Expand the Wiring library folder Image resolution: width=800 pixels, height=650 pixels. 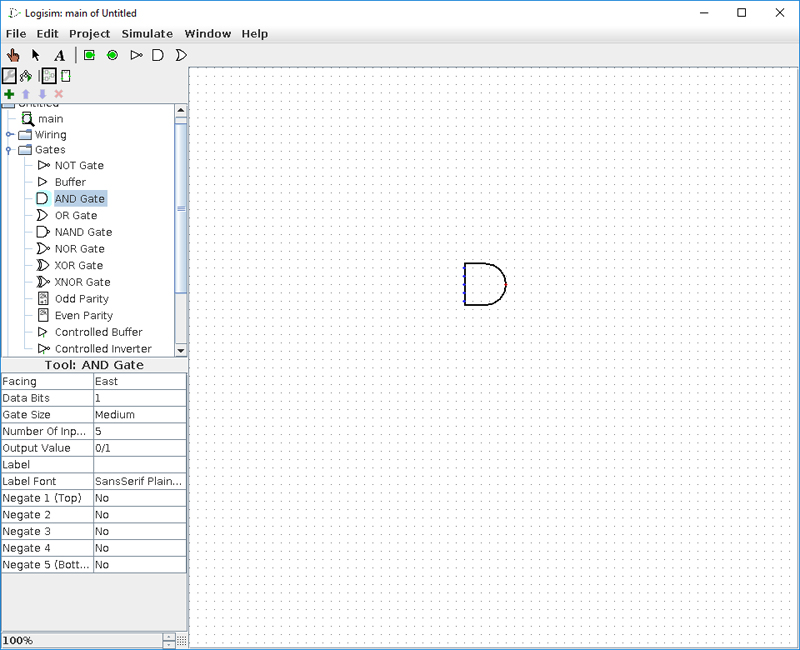click(10, 134)
